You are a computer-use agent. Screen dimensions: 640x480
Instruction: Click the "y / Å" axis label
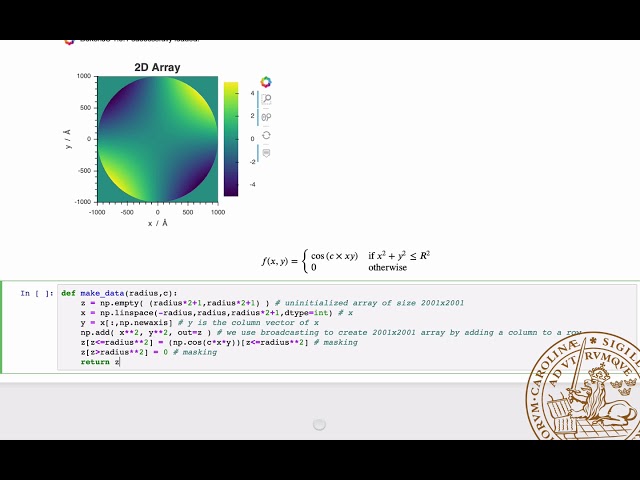[x=68, y=139]
